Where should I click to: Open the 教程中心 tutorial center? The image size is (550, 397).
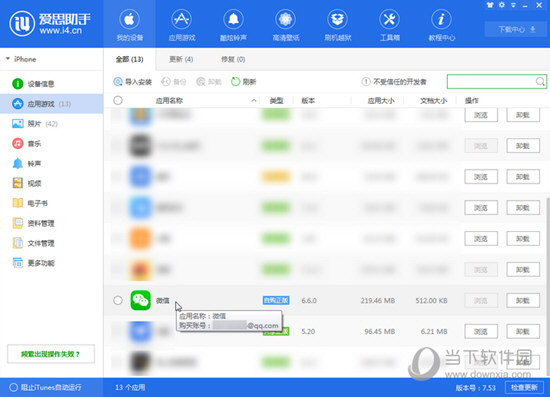coord(441,25)
